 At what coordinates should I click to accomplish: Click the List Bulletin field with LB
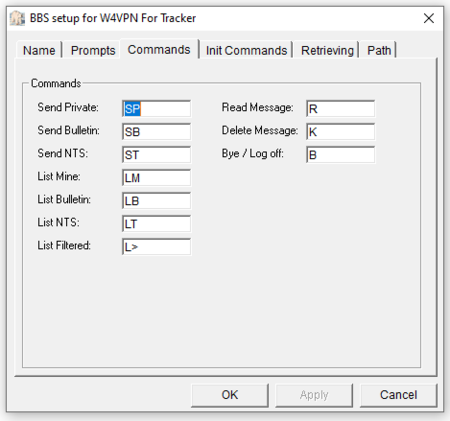156,201
